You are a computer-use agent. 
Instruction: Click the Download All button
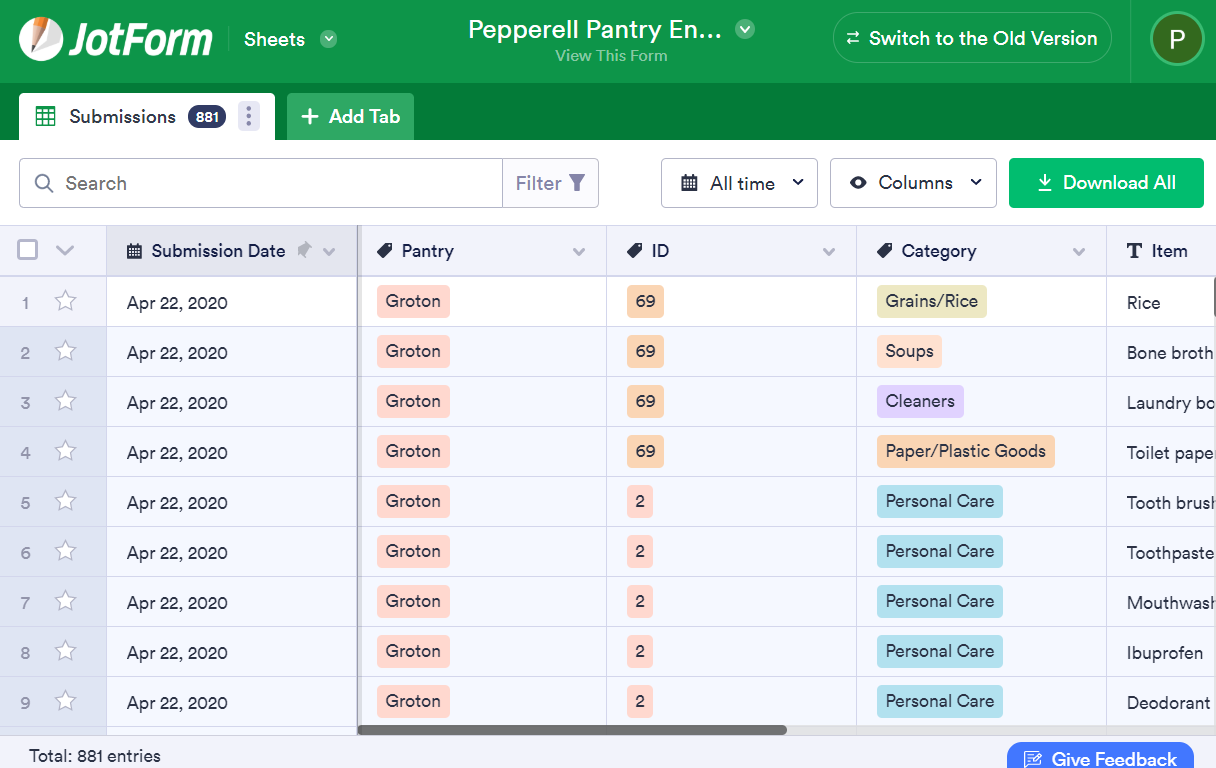click(1106, 183)
